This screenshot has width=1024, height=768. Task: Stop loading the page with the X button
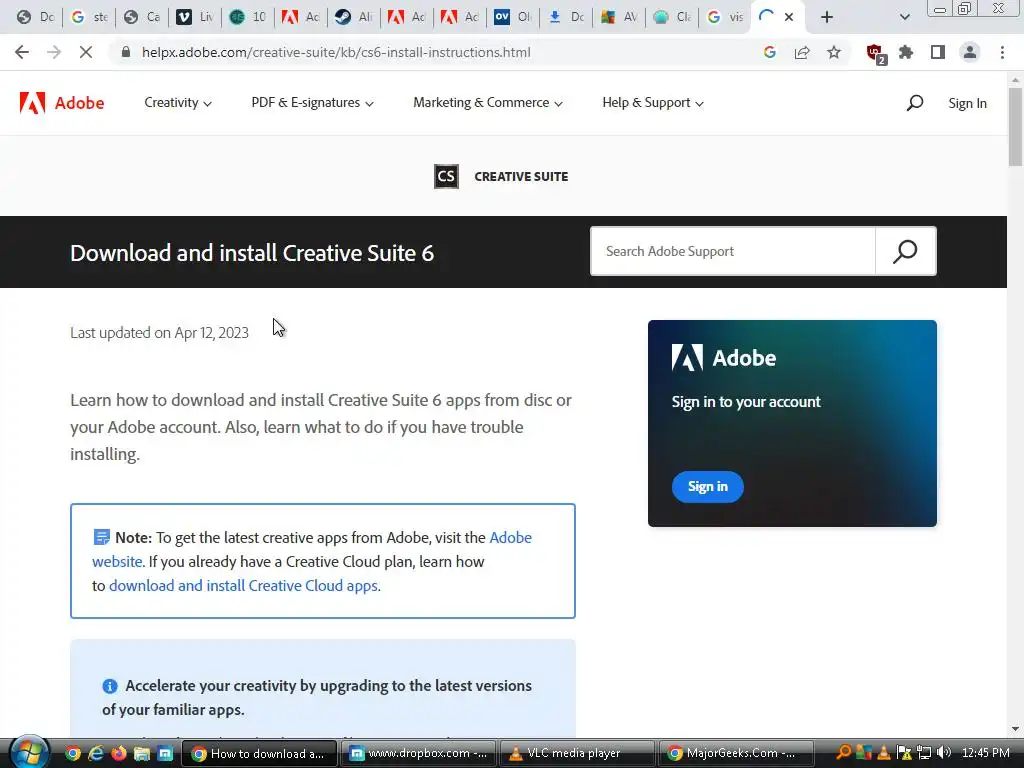pos(86,52)
